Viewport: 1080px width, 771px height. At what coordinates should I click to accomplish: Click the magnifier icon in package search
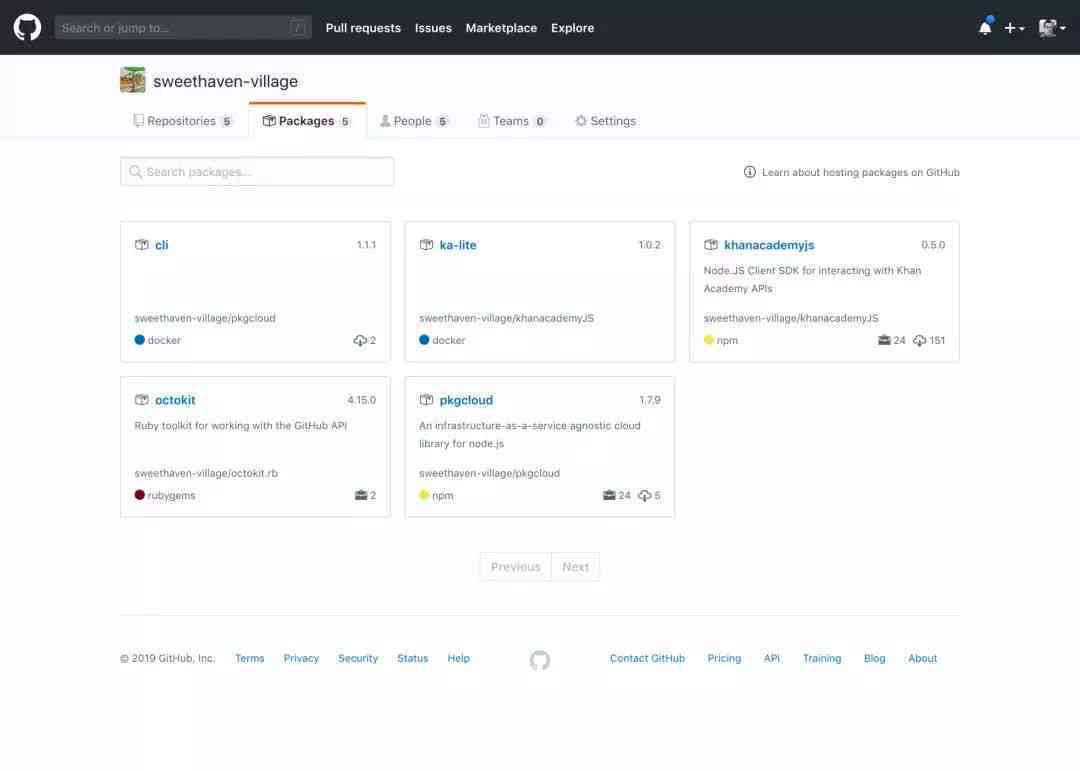136,172
